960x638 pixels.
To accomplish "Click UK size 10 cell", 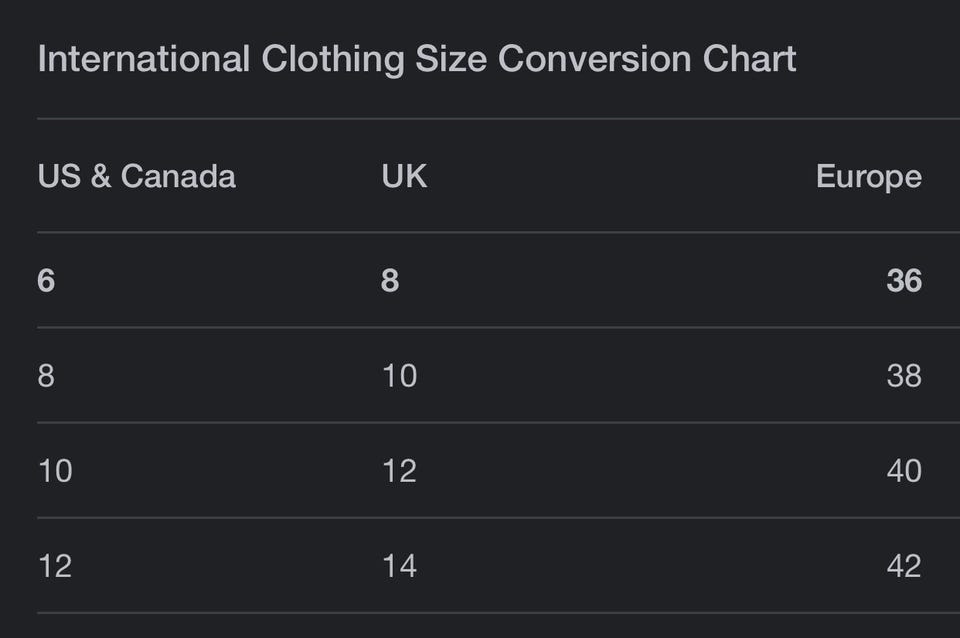I will click(x=399, y=376).
